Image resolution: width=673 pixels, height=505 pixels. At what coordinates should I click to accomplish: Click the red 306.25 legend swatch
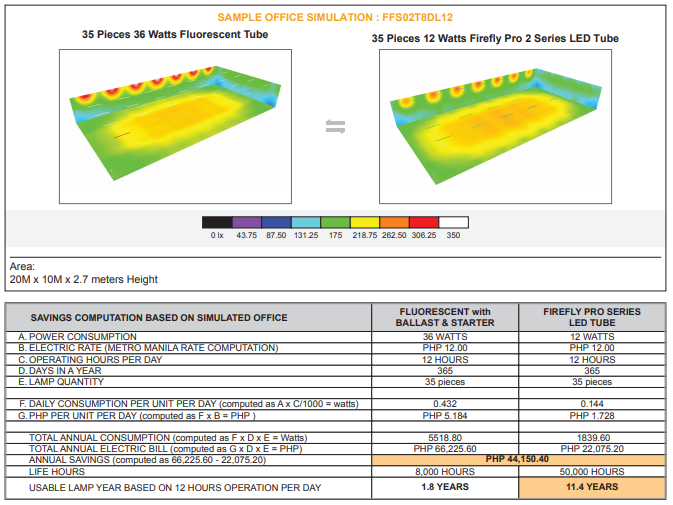pyautogui.click(x=424, y=222)
